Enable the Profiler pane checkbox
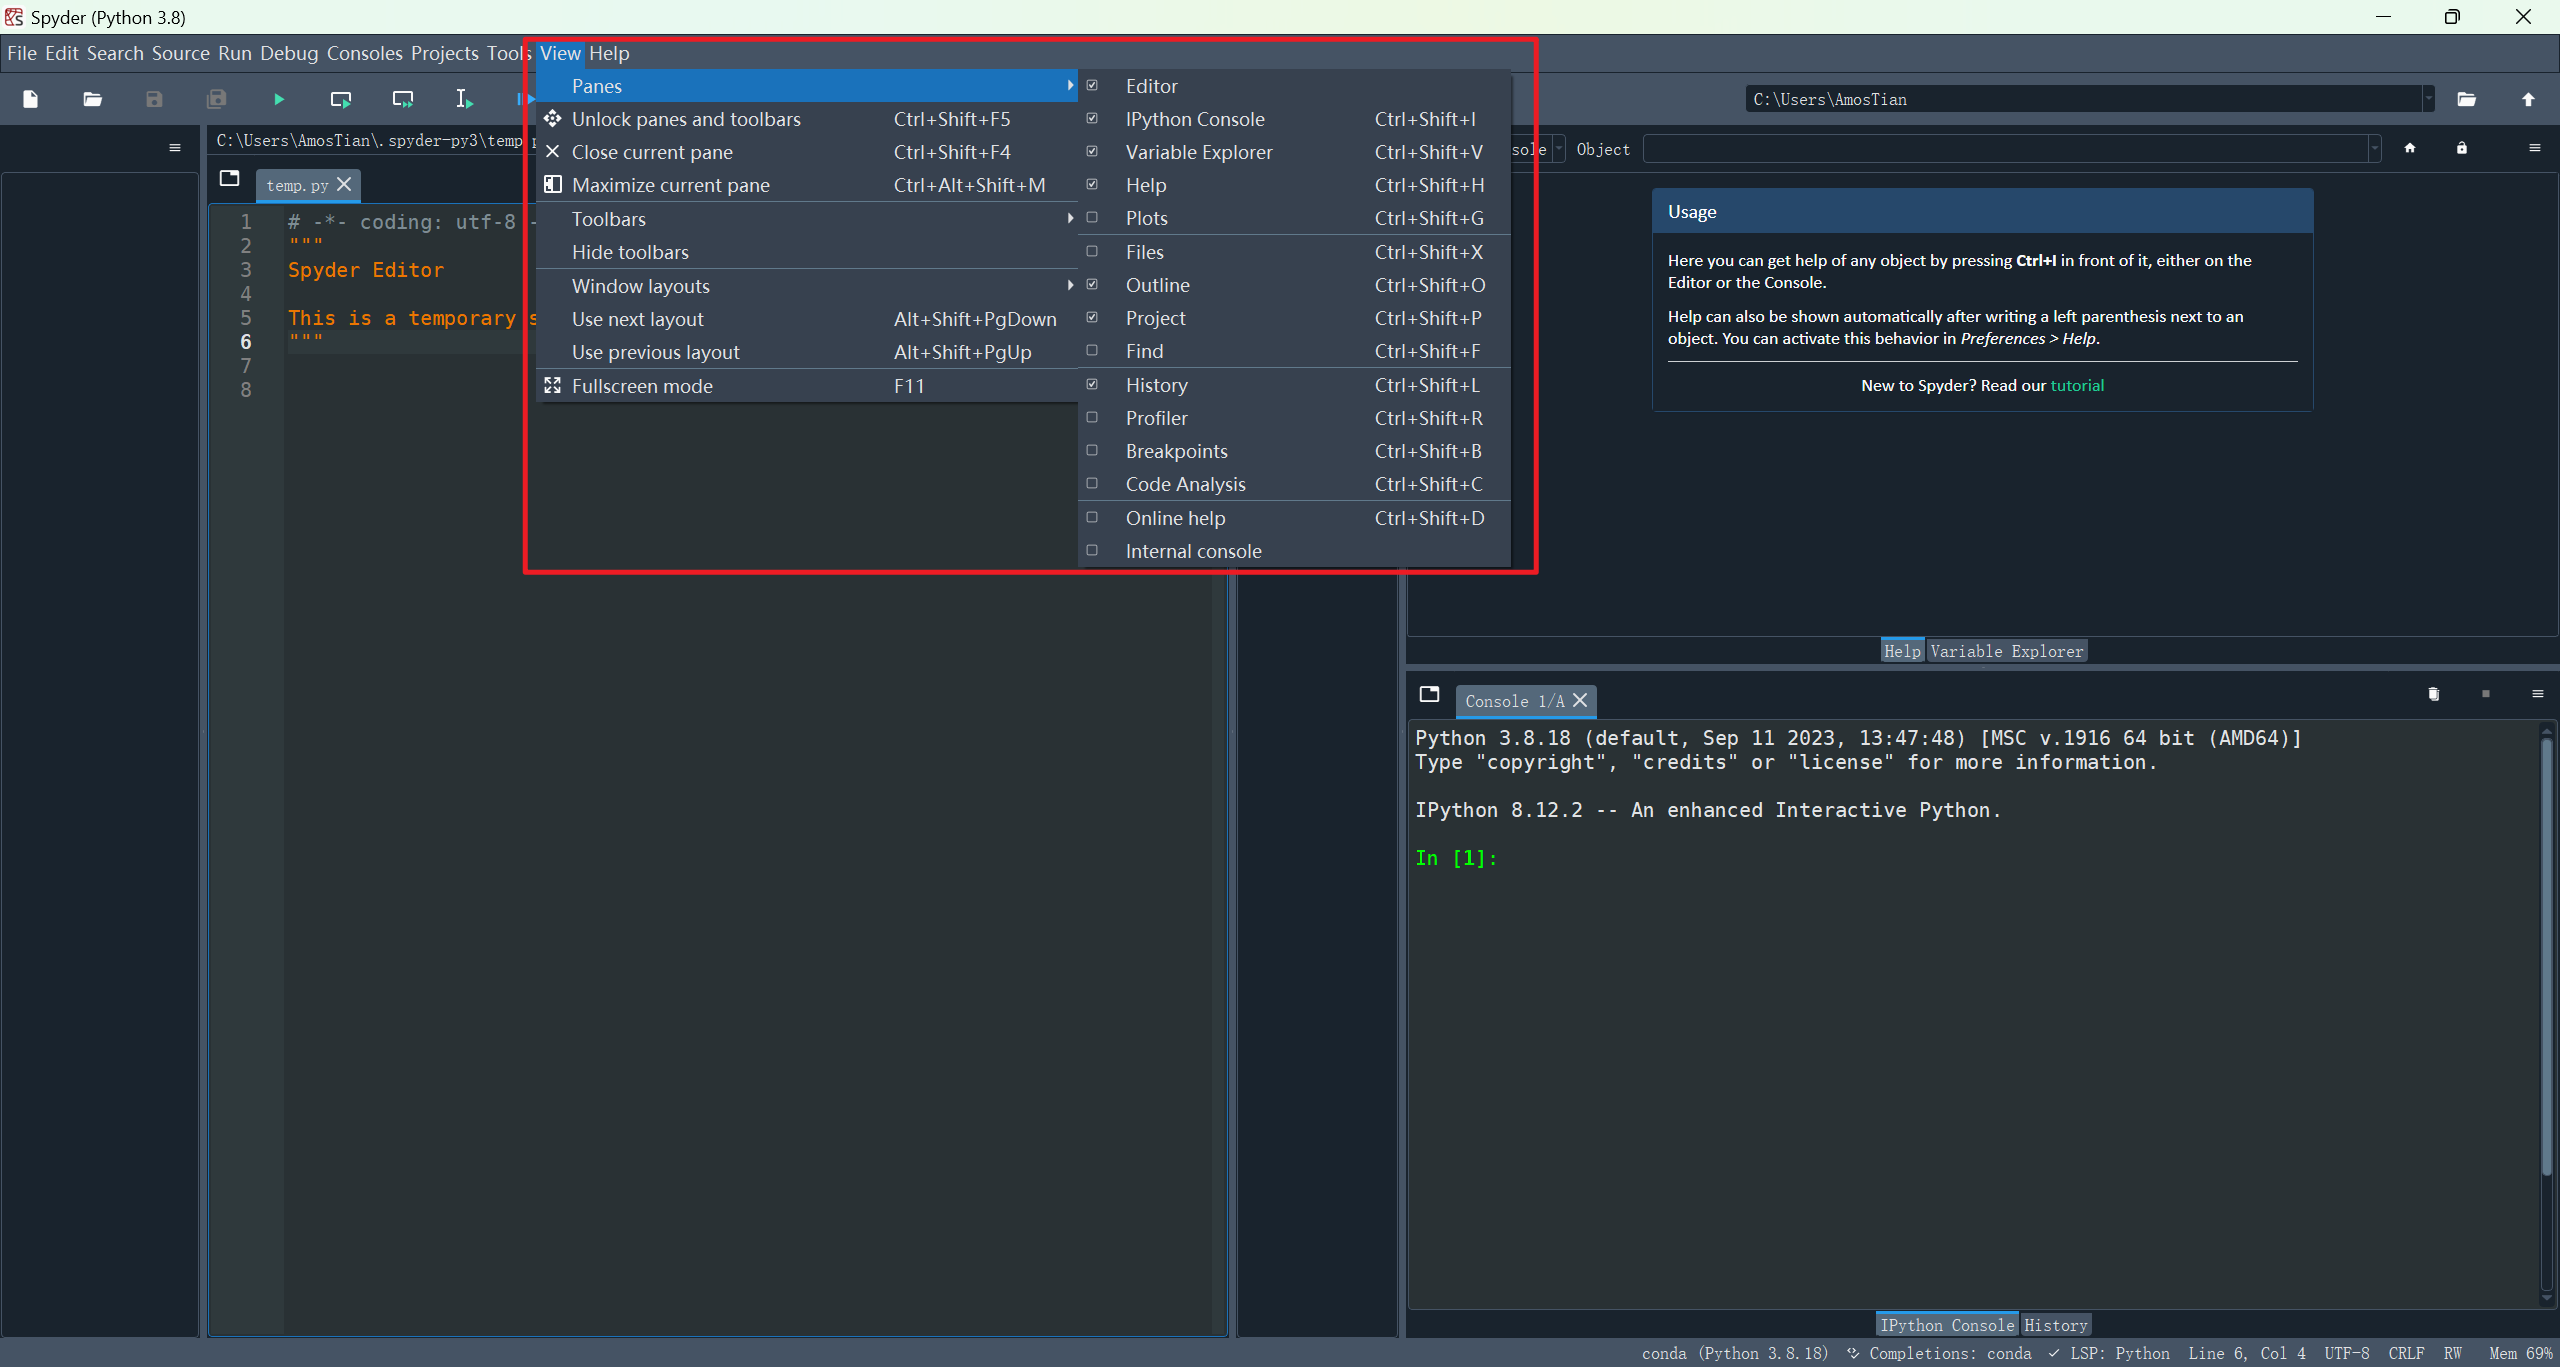This screenshot has height=1367, width=2560. [x=1092, y=418]
